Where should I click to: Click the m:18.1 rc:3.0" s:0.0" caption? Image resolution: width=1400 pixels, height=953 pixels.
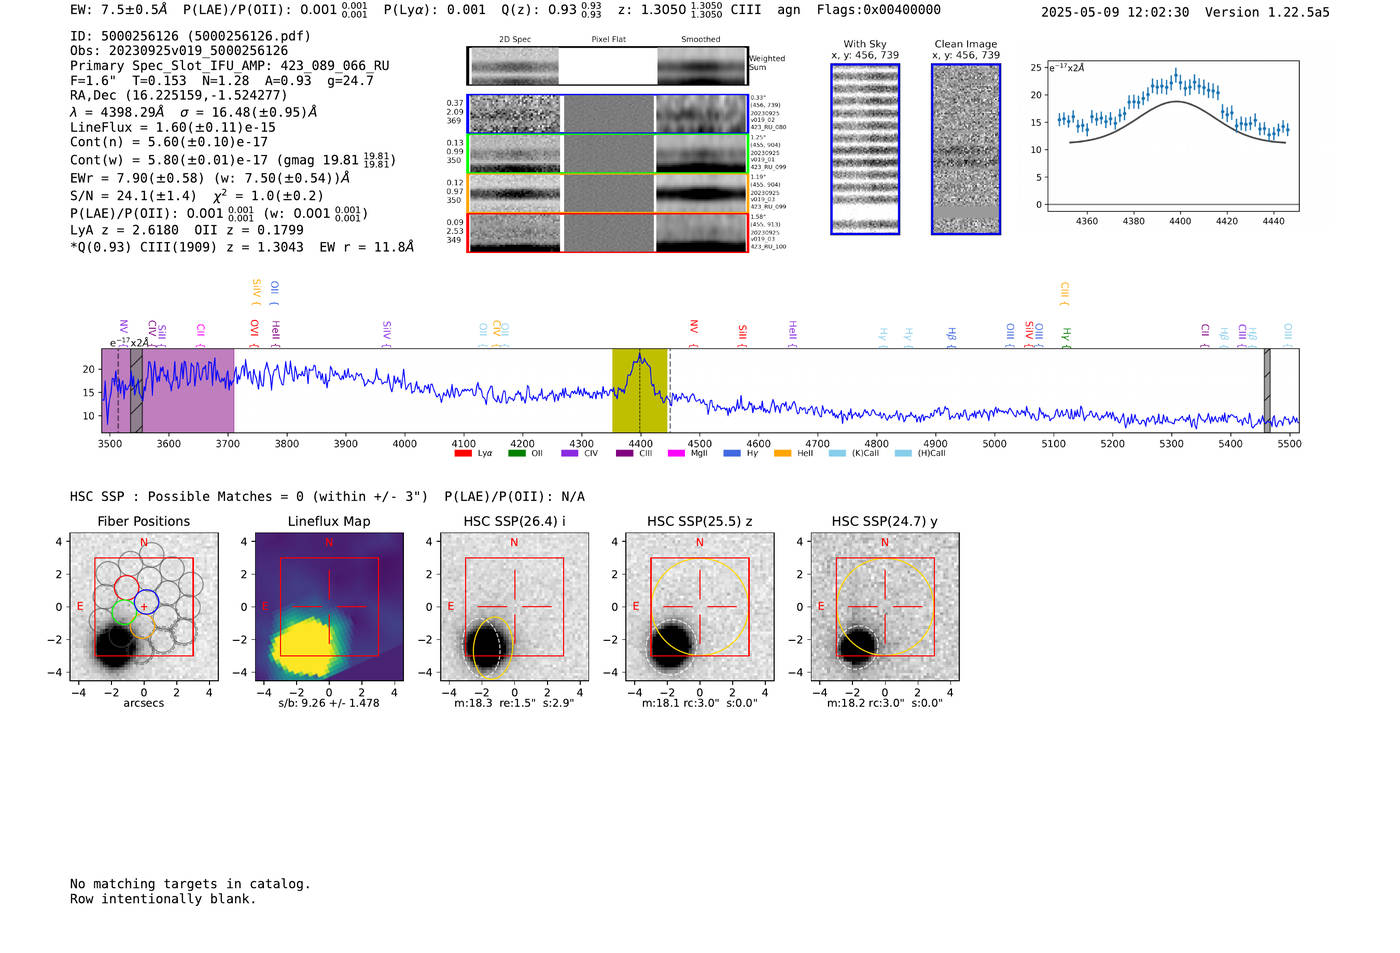(700, 703)
